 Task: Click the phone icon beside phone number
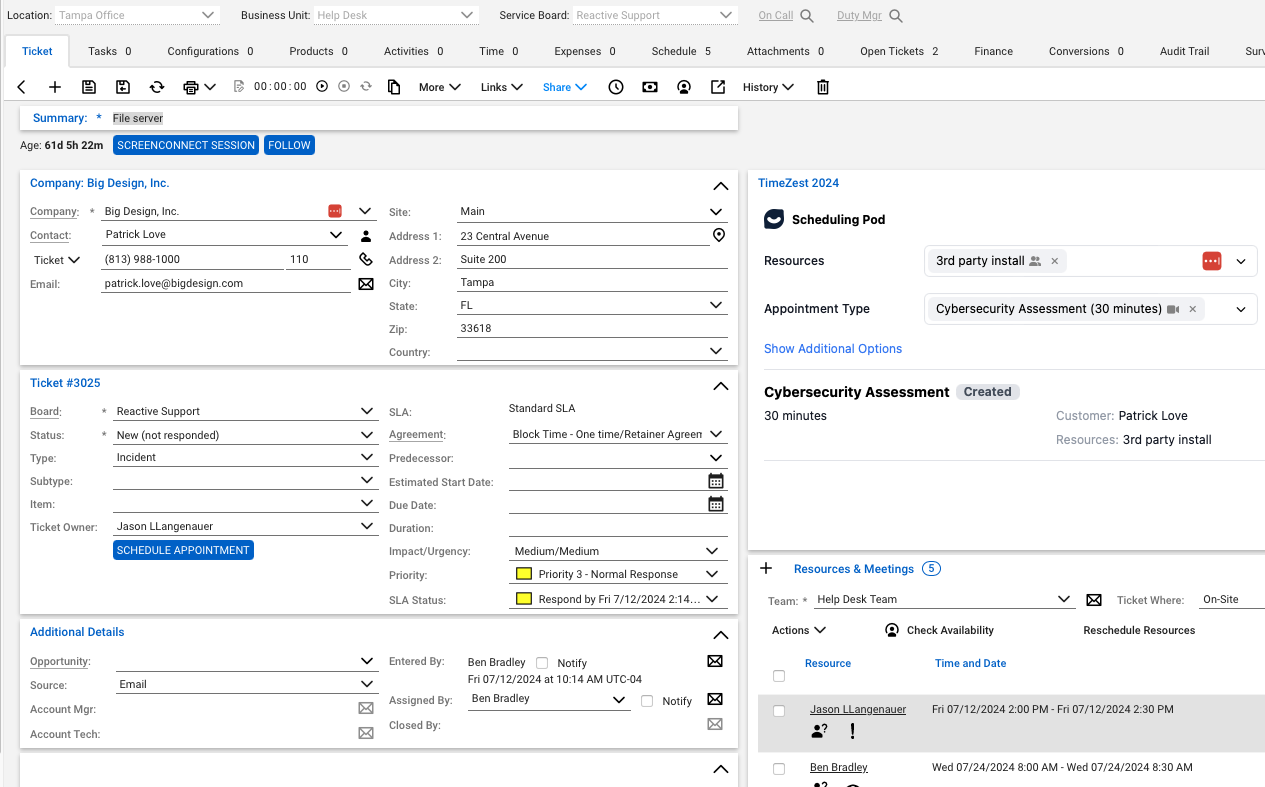tap(366, 260)
